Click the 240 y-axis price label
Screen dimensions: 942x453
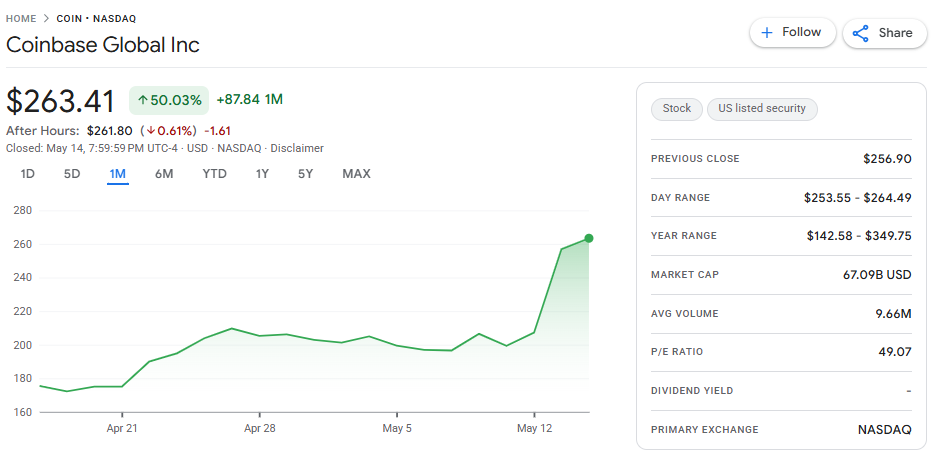(x=22, y=278)
